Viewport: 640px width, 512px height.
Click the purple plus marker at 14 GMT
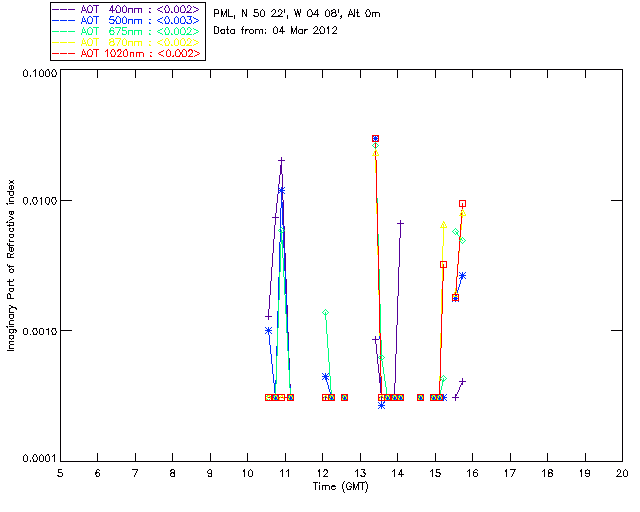pos(400,223)
